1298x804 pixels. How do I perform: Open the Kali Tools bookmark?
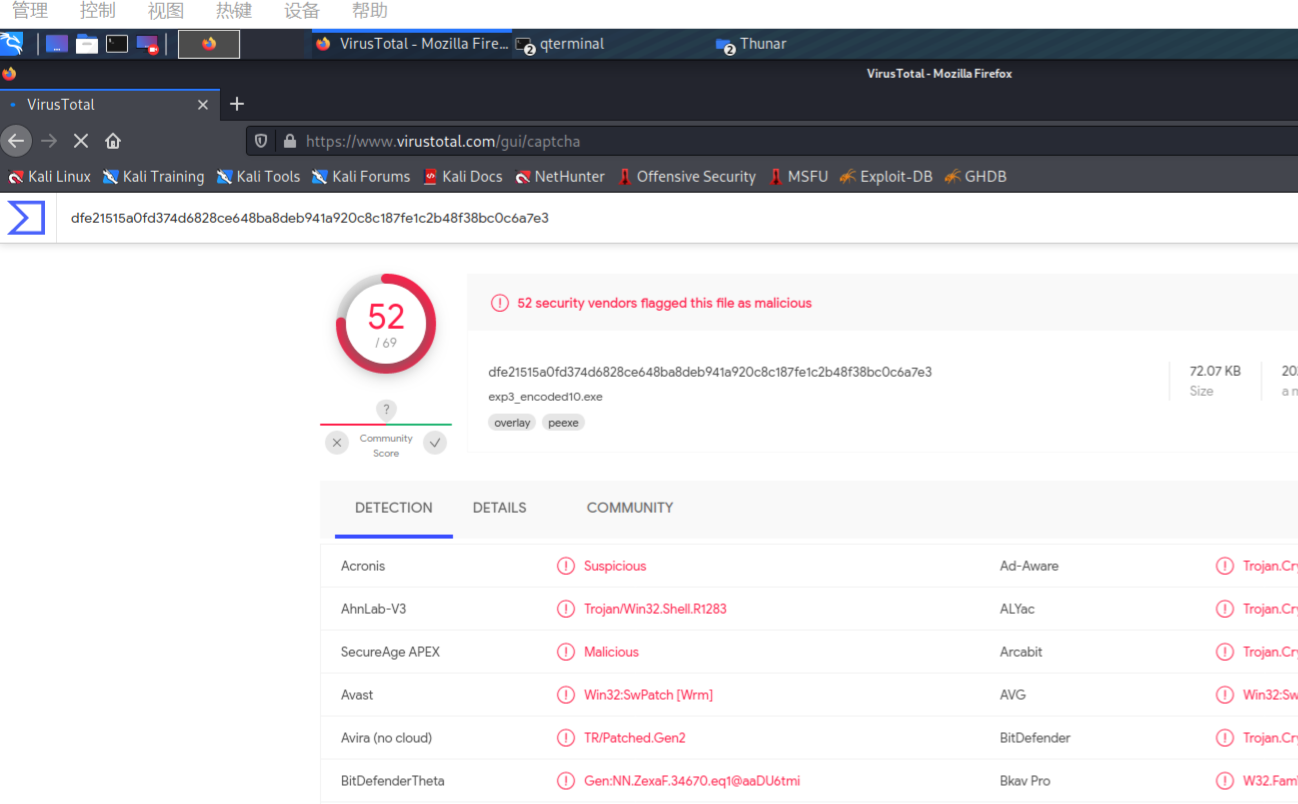[x=258, y=177]
